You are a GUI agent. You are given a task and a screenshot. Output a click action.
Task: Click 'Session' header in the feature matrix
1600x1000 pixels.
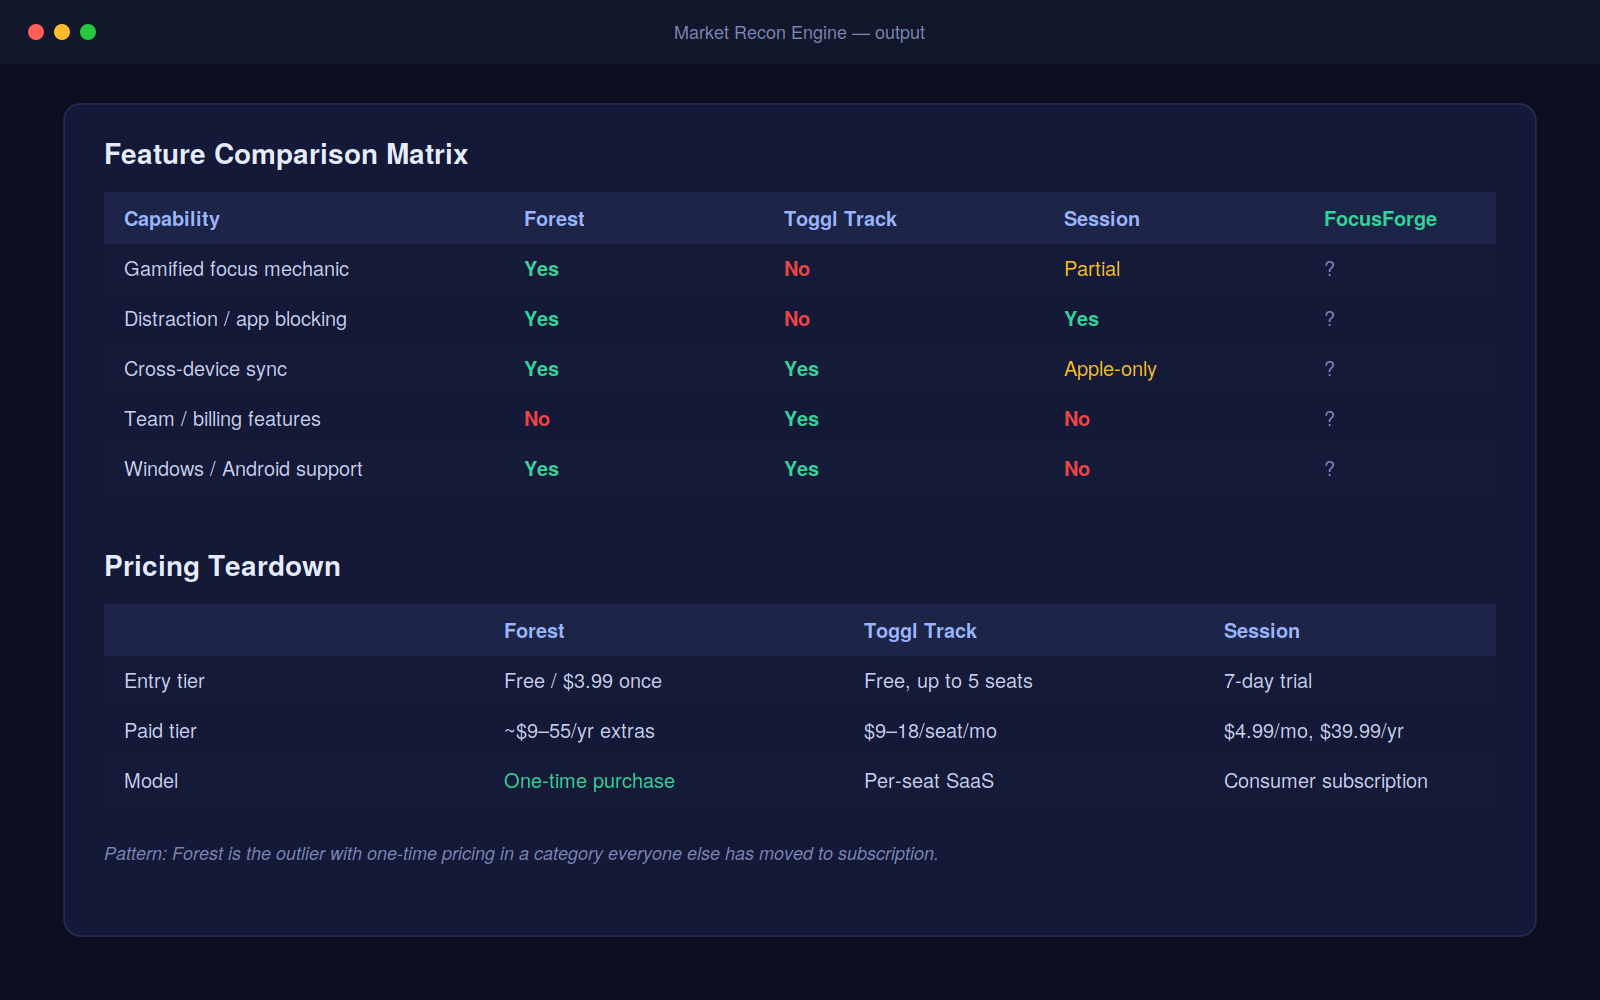(1102, 219)
